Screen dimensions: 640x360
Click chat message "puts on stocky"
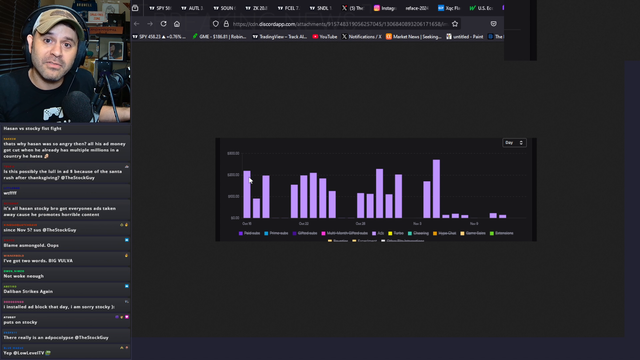[x=20, y=322]
